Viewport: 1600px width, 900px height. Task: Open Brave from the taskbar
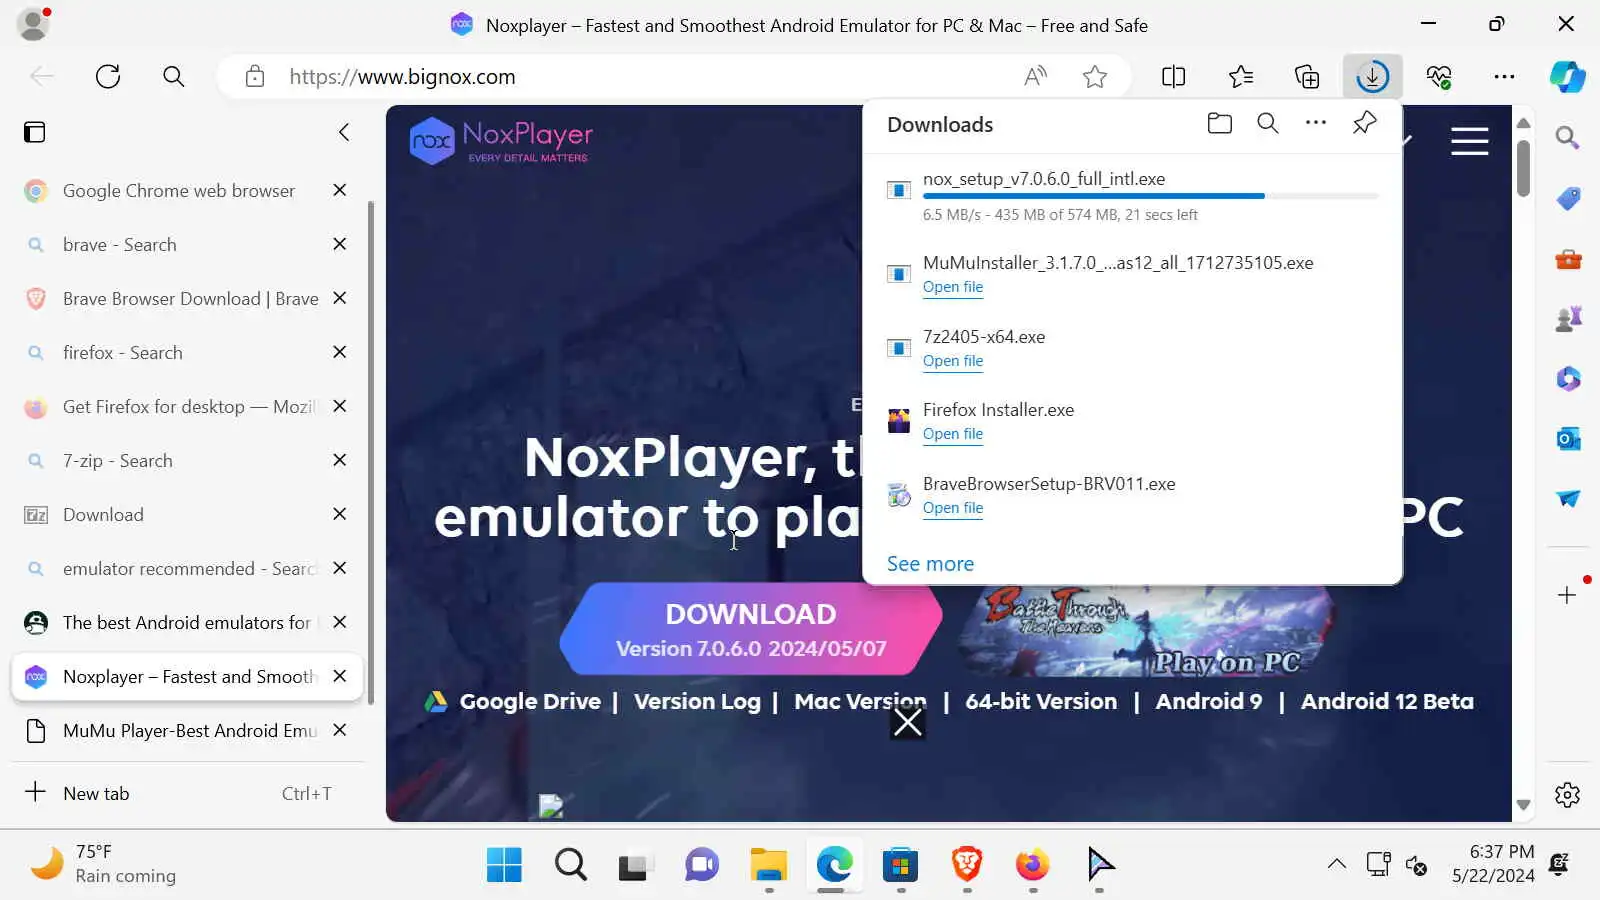pos(966,864)
